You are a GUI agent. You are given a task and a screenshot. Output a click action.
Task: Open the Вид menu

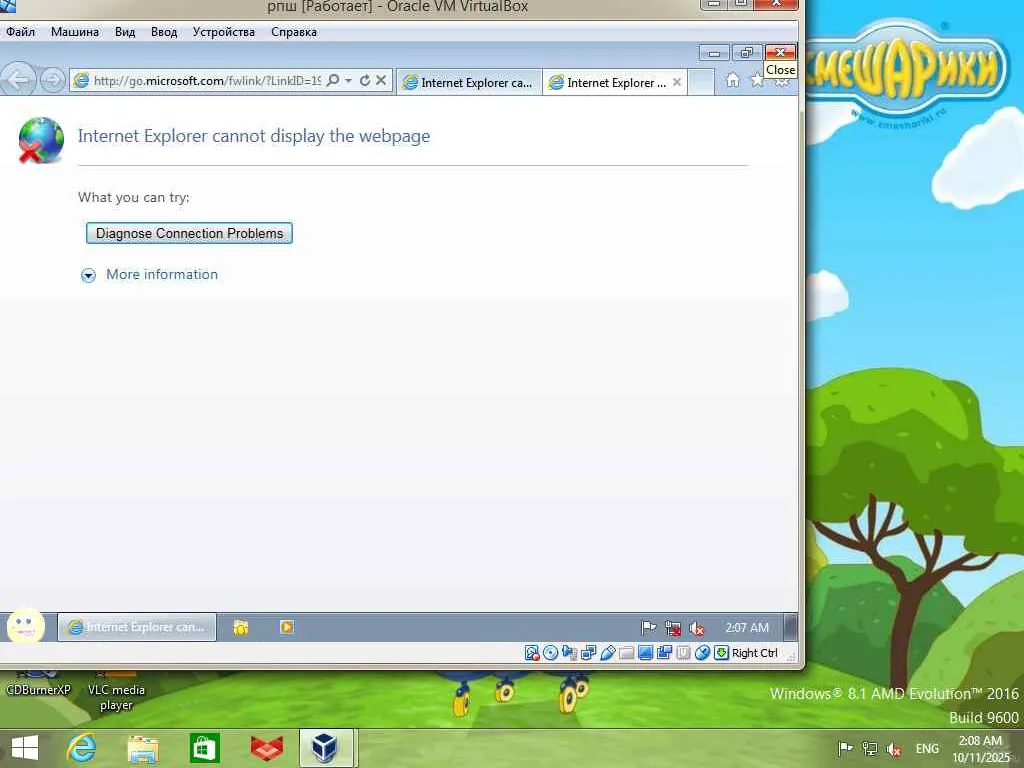(125, 32)
